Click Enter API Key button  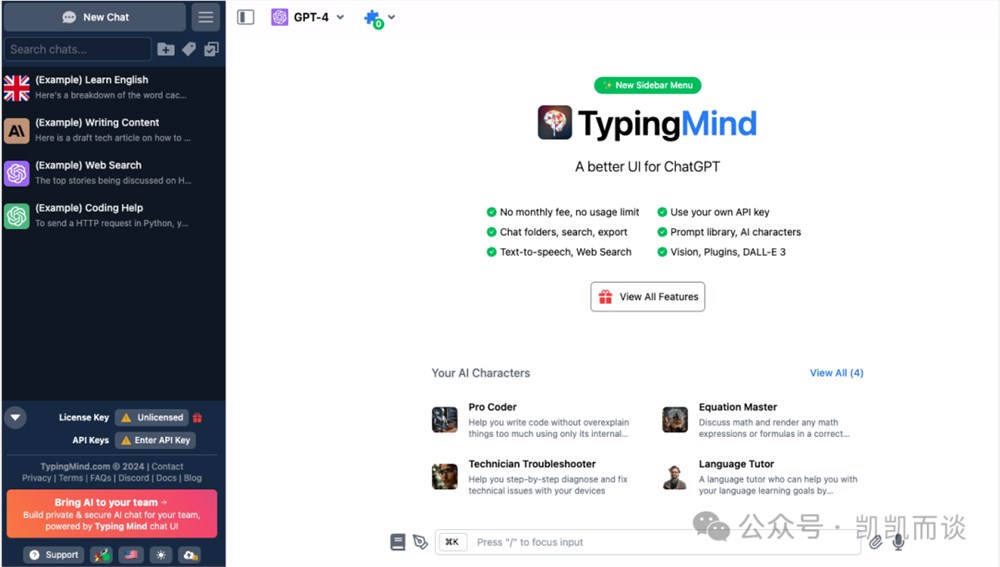(x=156, y=440)
